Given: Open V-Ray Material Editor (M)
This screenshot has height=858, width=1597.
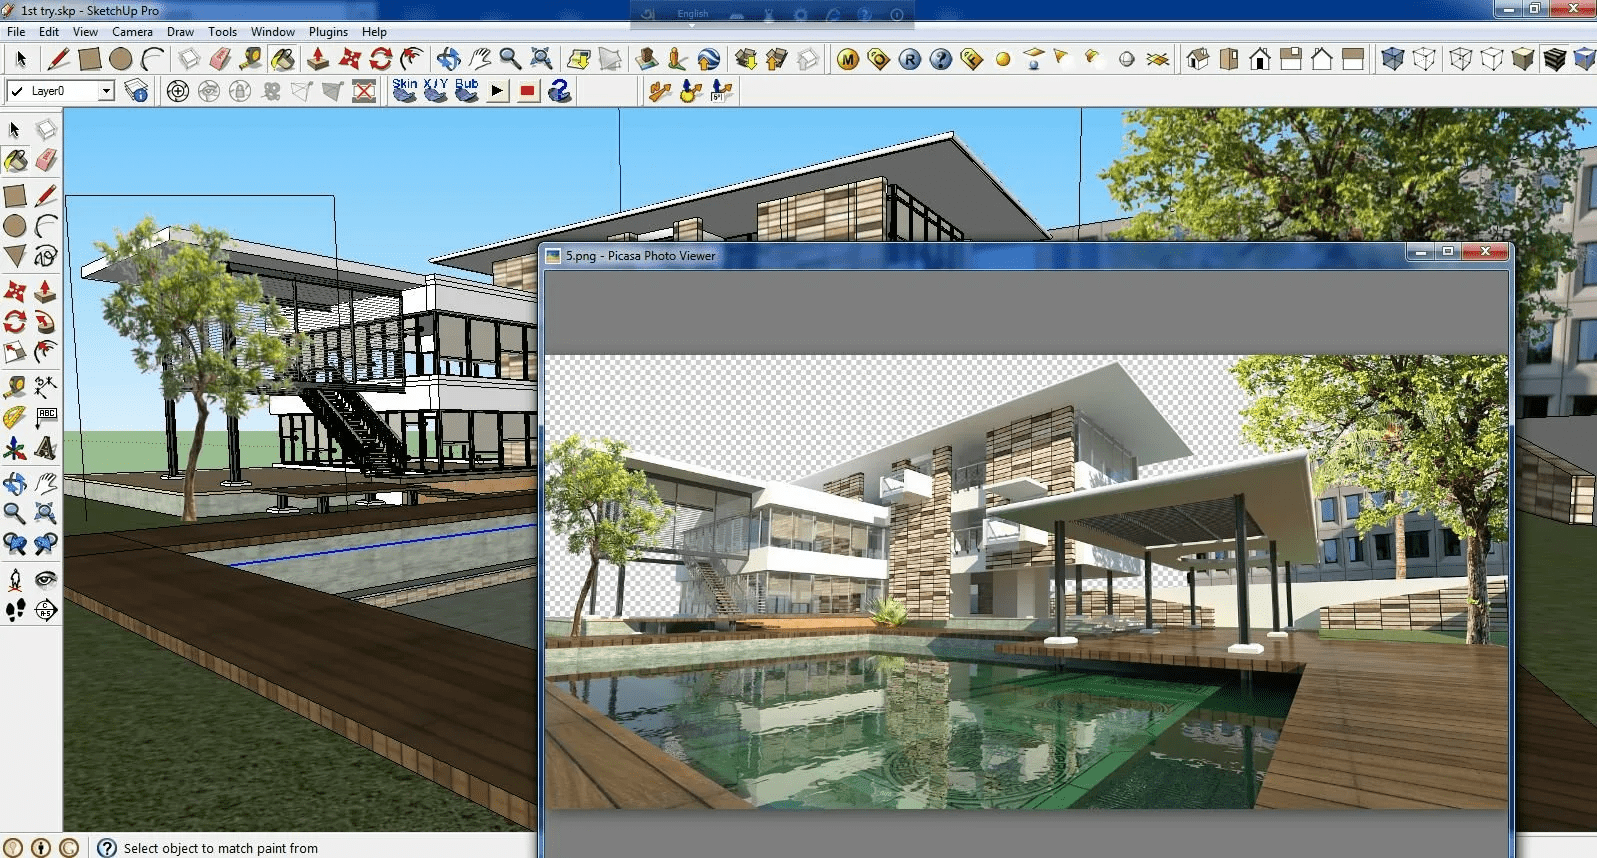Looking at the screenshot, I should (848, 59).
